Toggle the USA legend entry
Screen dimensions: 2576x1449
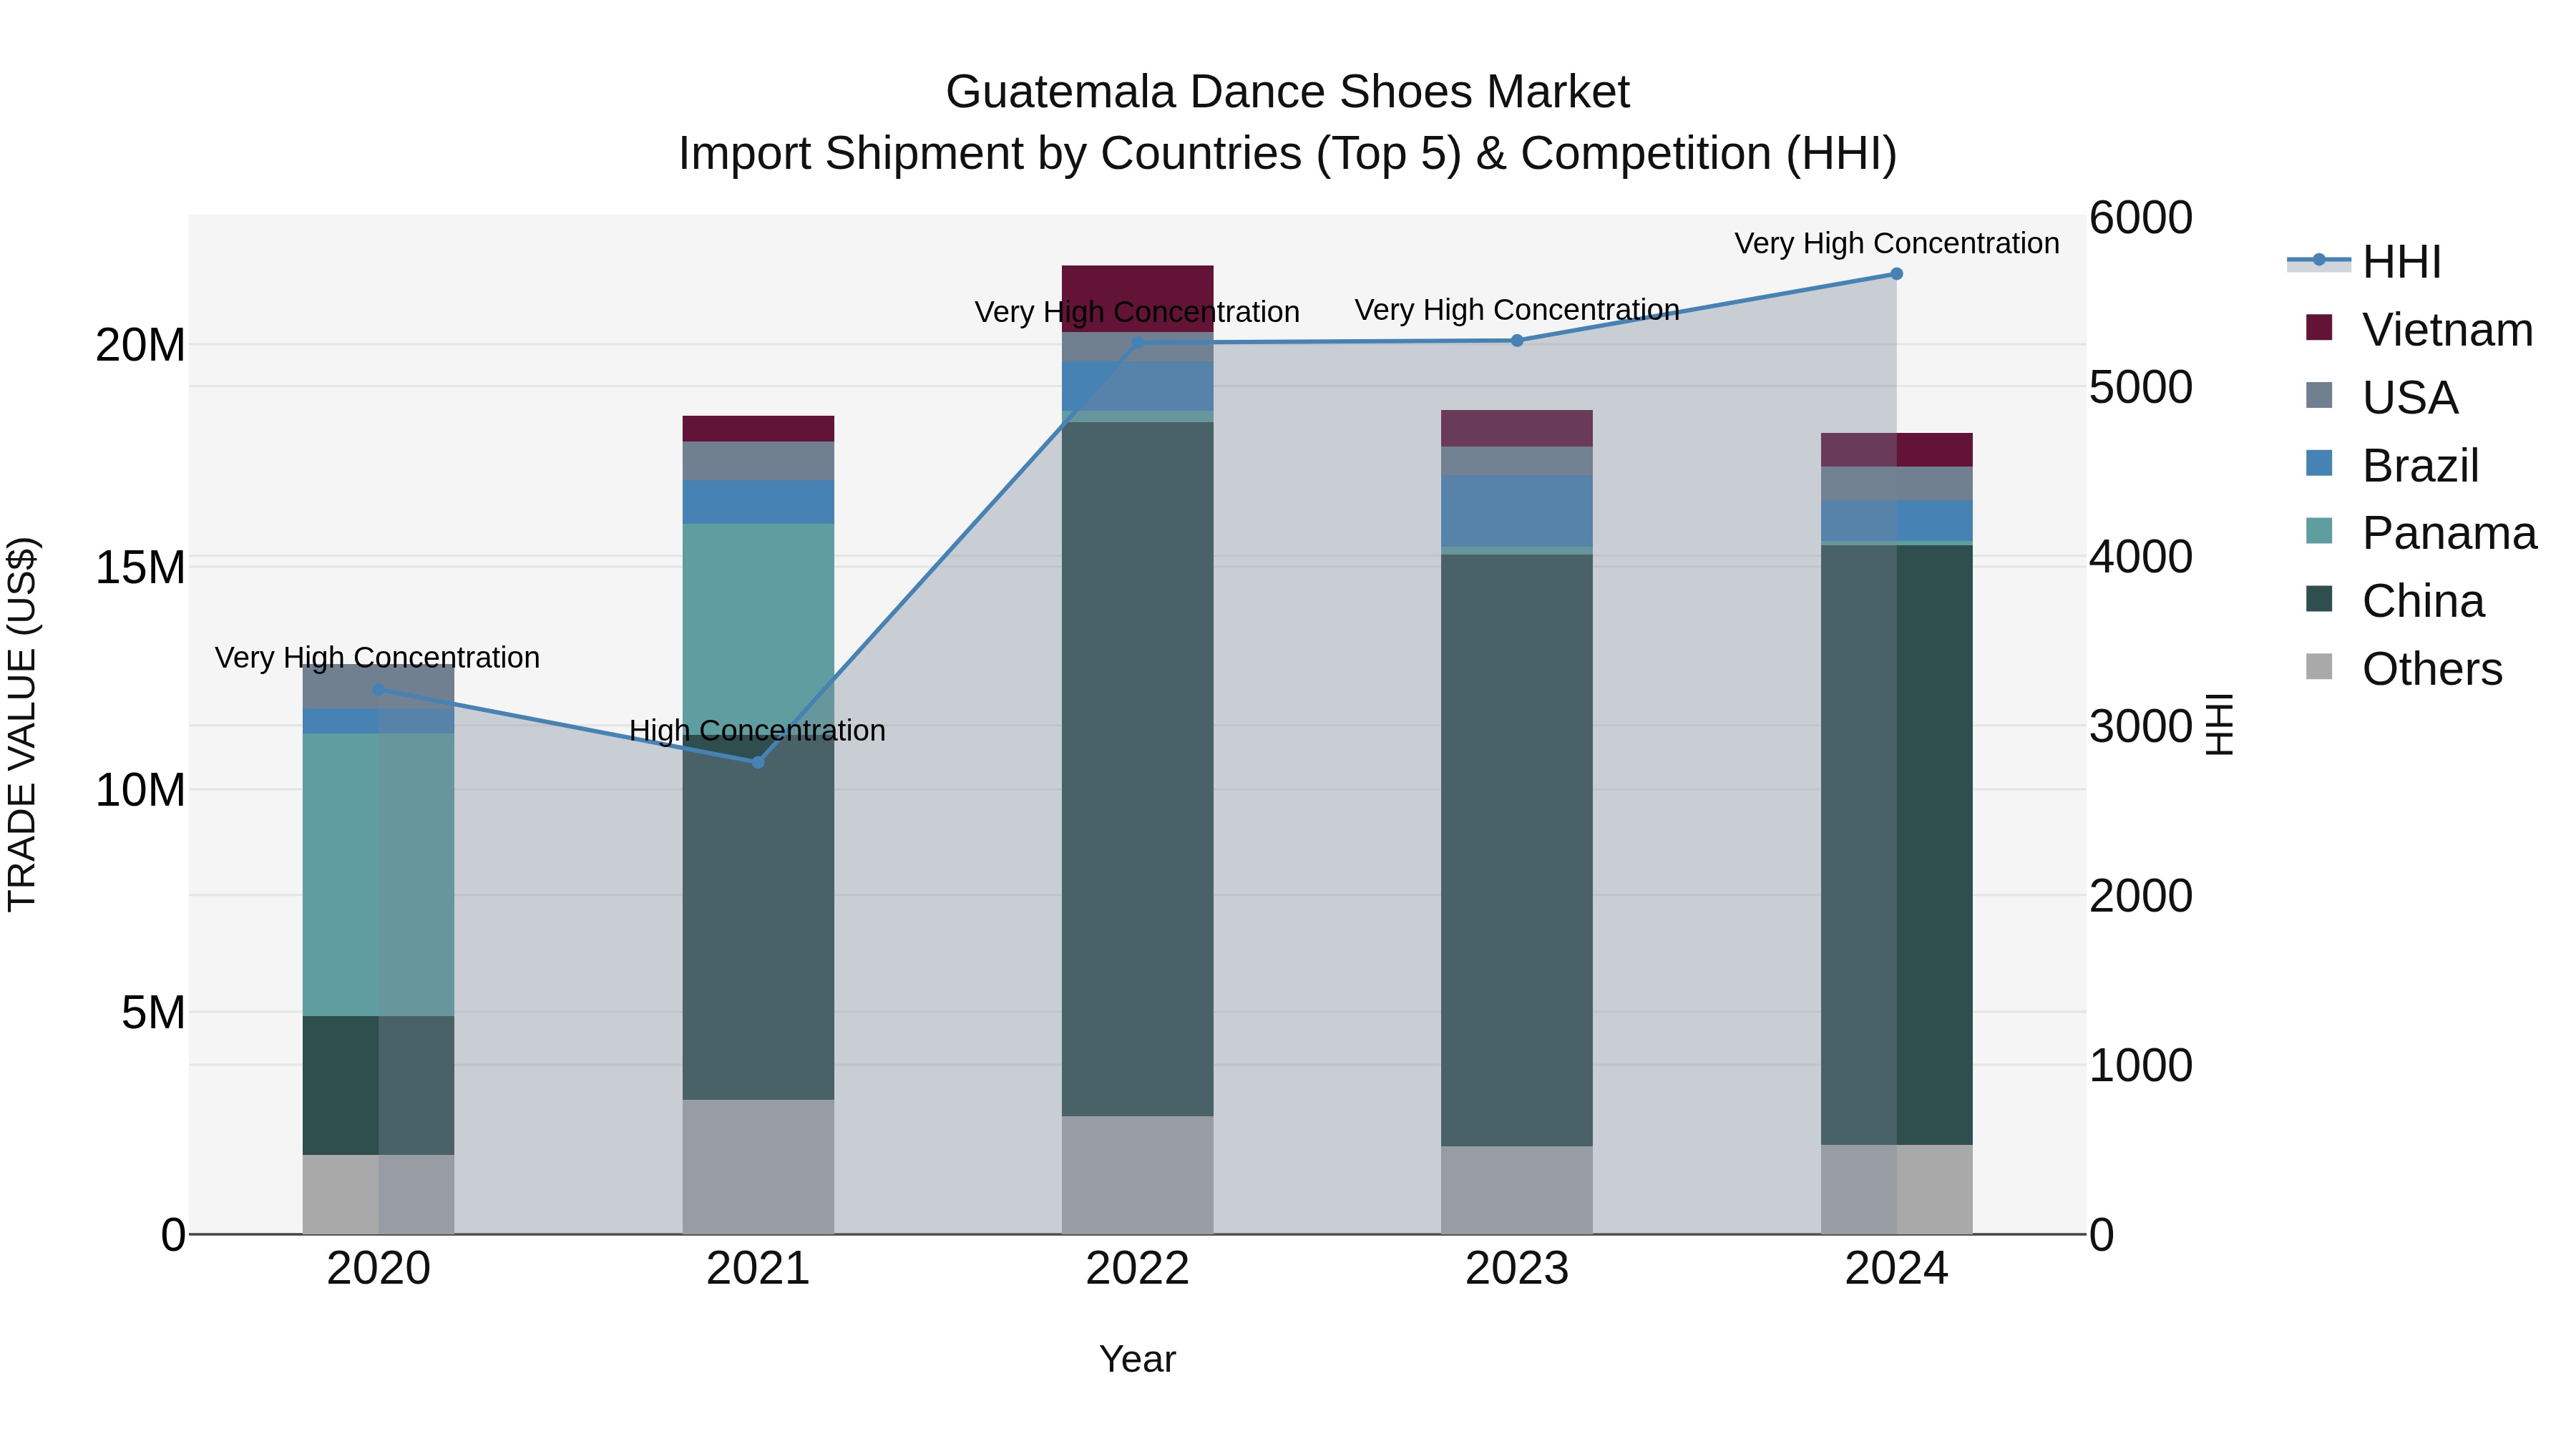click(x=2381, y=397)
